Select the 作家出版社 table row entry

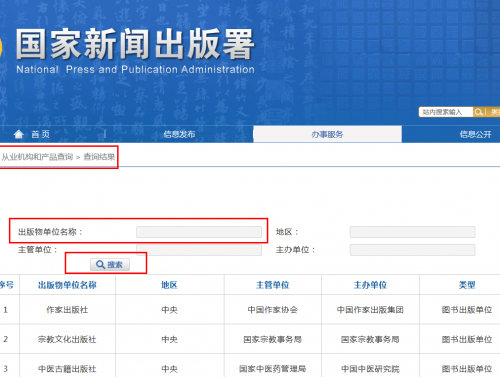[x=67, y=310]
